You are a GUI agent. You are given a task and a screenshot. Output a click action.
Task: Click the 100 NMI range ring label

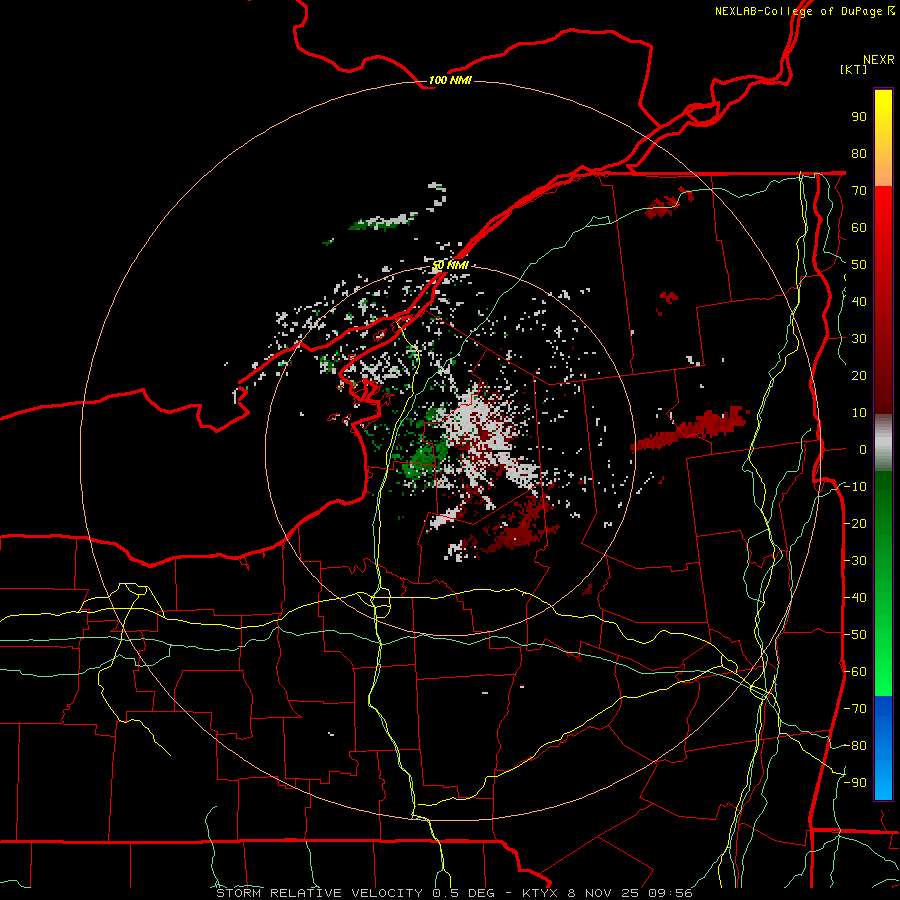pos(450,80)
